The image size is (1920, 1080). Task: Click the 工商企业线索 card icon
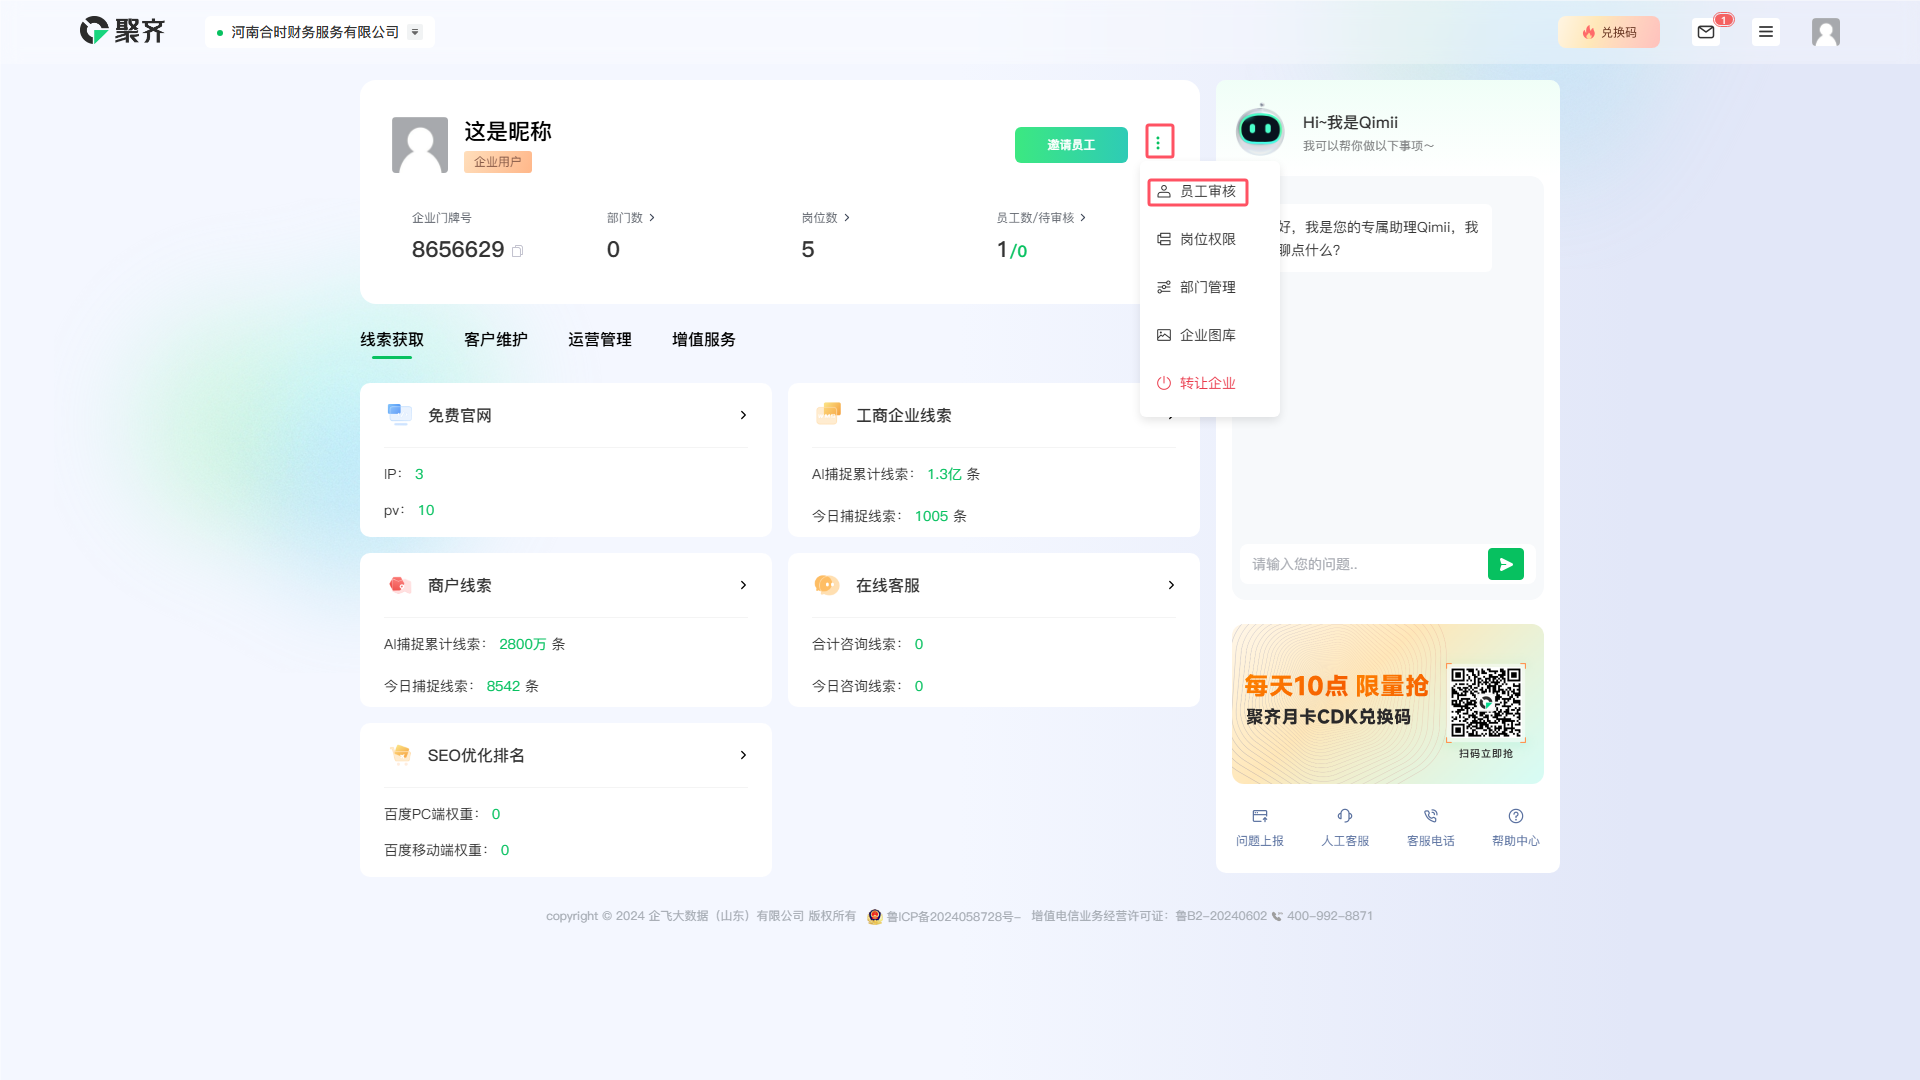pyautogui.click(x=828, y=414)
